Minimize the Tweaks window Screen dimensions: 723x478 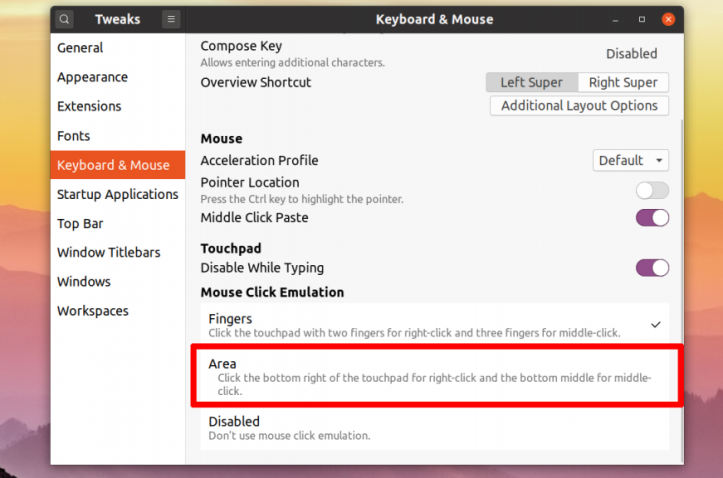point(615,19)
